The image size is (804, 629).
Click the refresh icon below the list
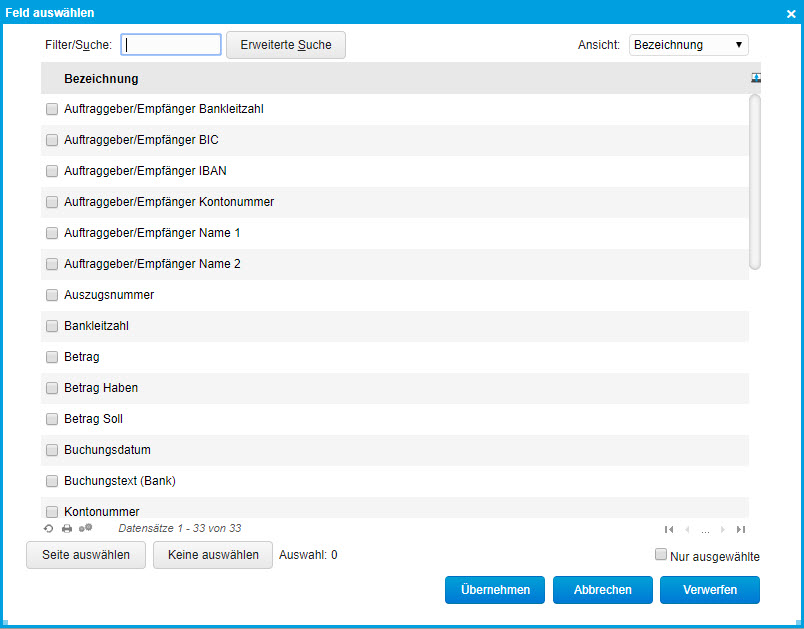pyautogui.click(x=48, y=528)
